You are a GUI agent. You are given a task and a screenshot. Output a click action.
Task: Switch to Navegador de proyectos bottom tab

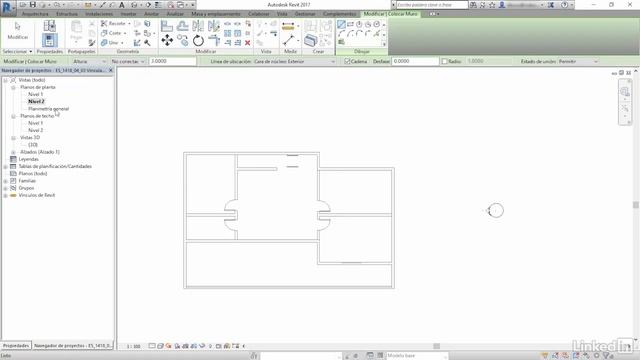pyautogui.click(x=73, y=346)
